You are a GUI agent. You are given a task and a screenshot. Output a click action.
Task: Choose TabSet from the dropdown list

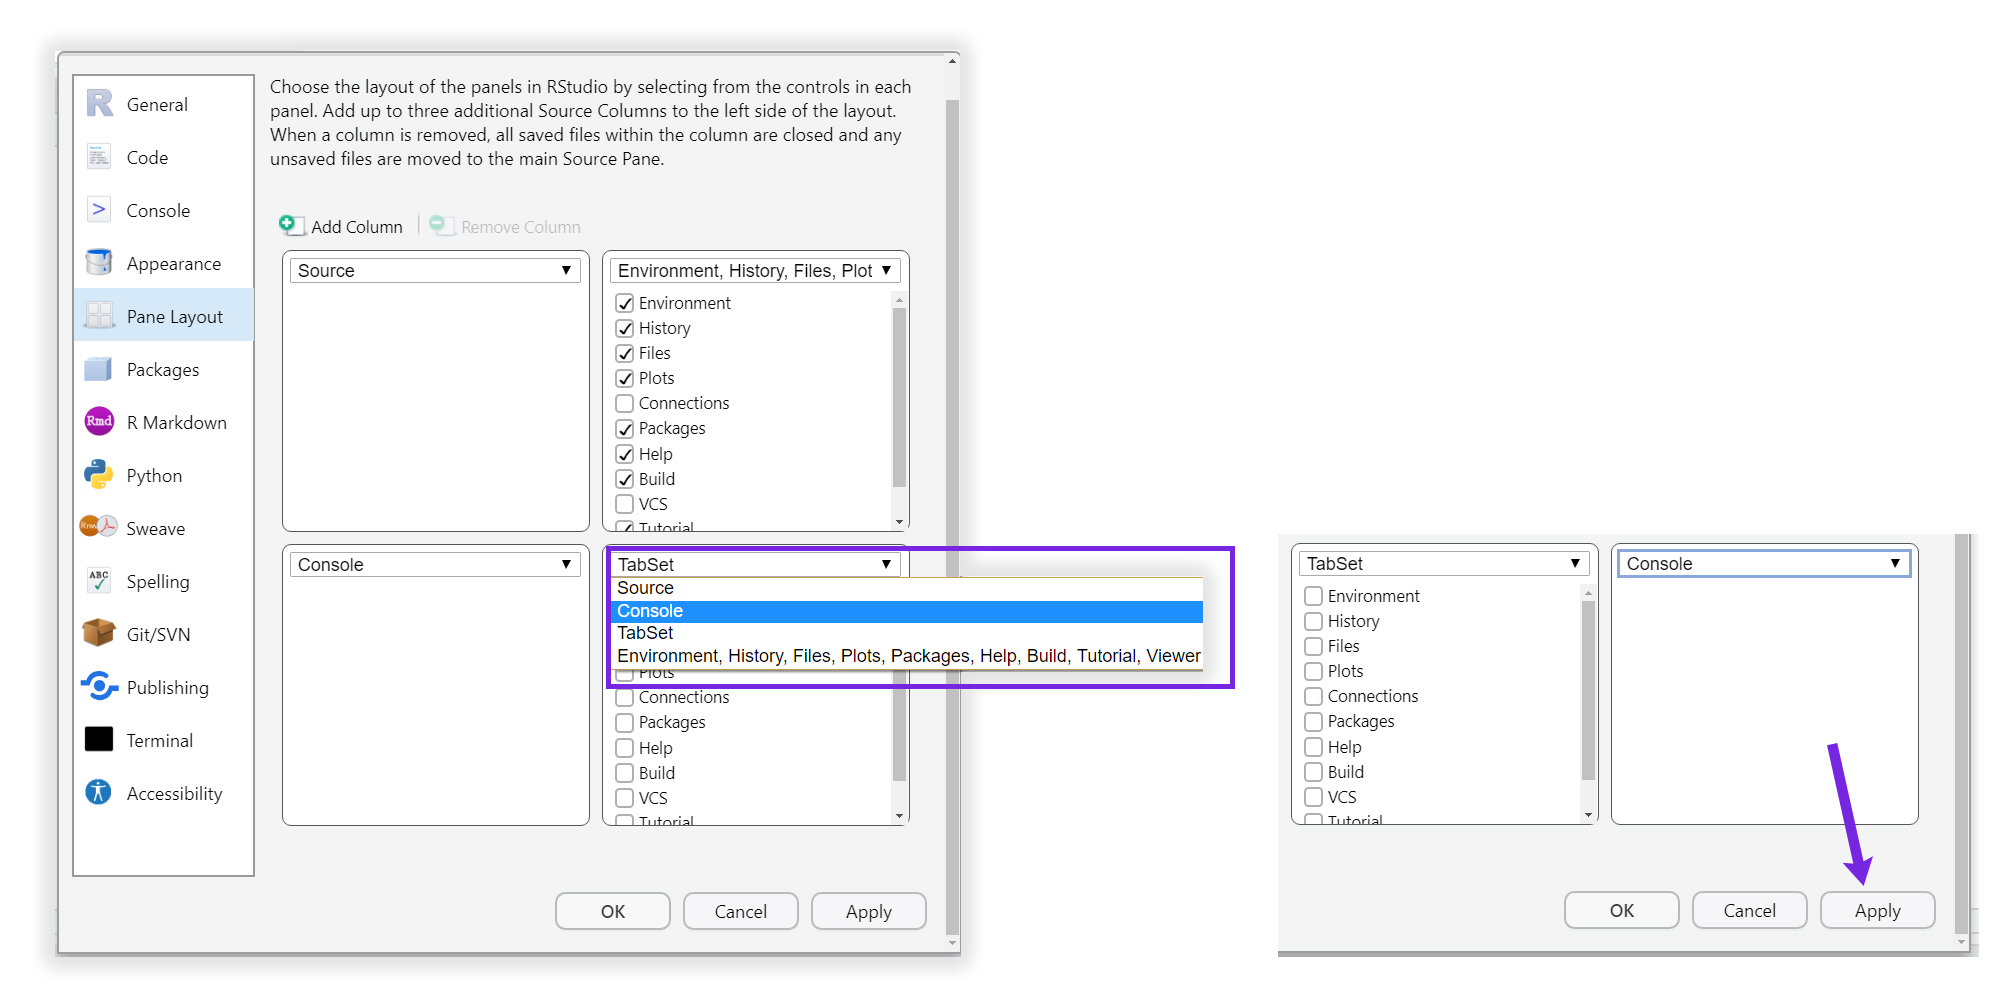pyautogui.click(x=906, y=633)
